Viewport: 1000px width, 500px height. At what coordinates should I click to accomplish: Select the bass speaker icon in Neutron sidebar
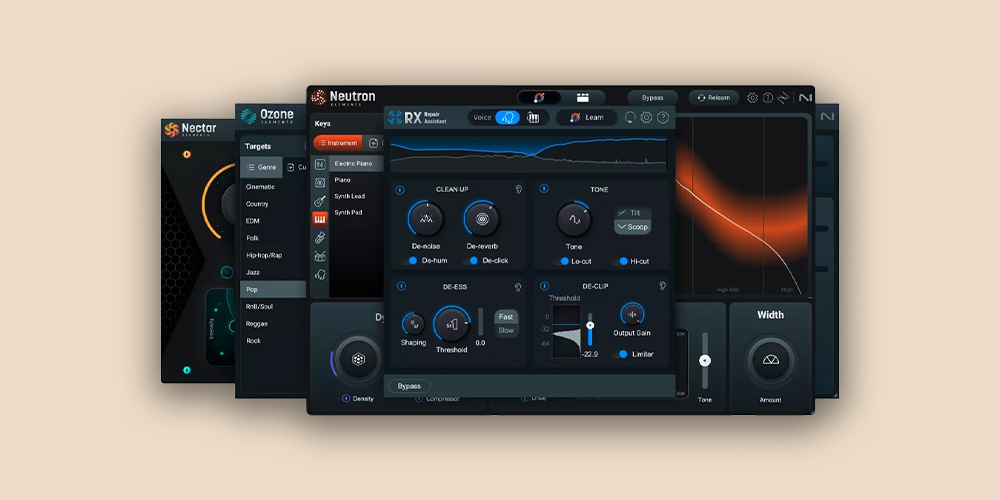320,182
